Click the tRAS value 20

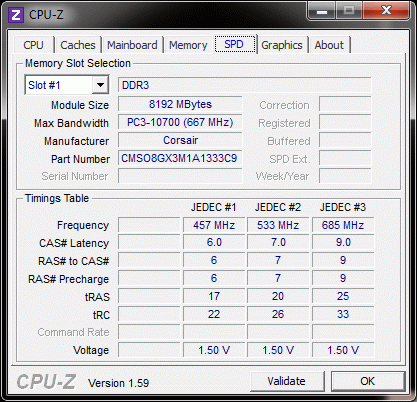point(278,296)
